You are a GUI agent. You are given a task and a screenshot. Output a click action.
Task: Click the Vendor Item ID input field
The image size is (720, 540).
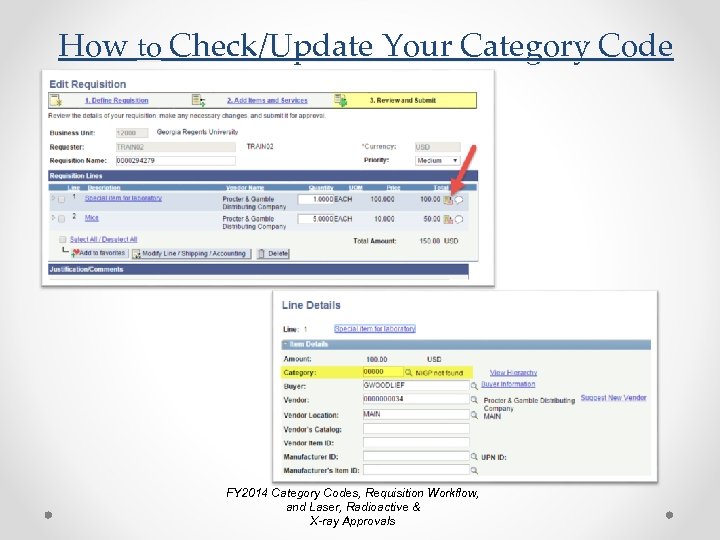click(416, 443)
